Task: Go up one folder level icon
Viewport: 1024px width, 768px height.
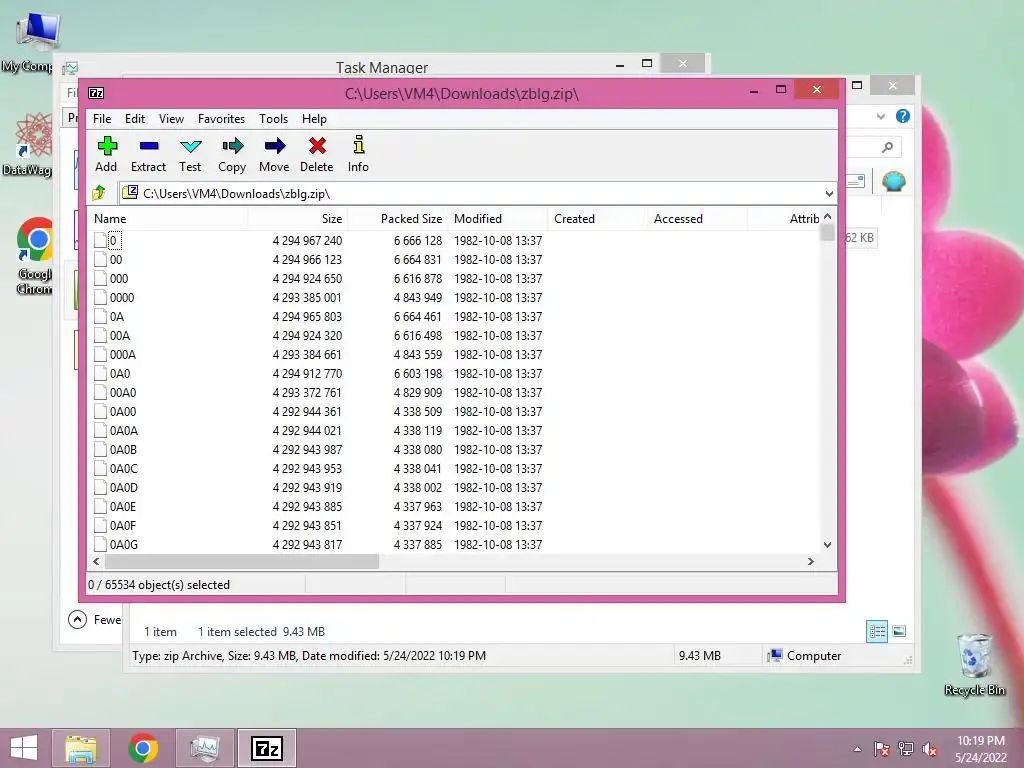Action: [x=99, y=193]
